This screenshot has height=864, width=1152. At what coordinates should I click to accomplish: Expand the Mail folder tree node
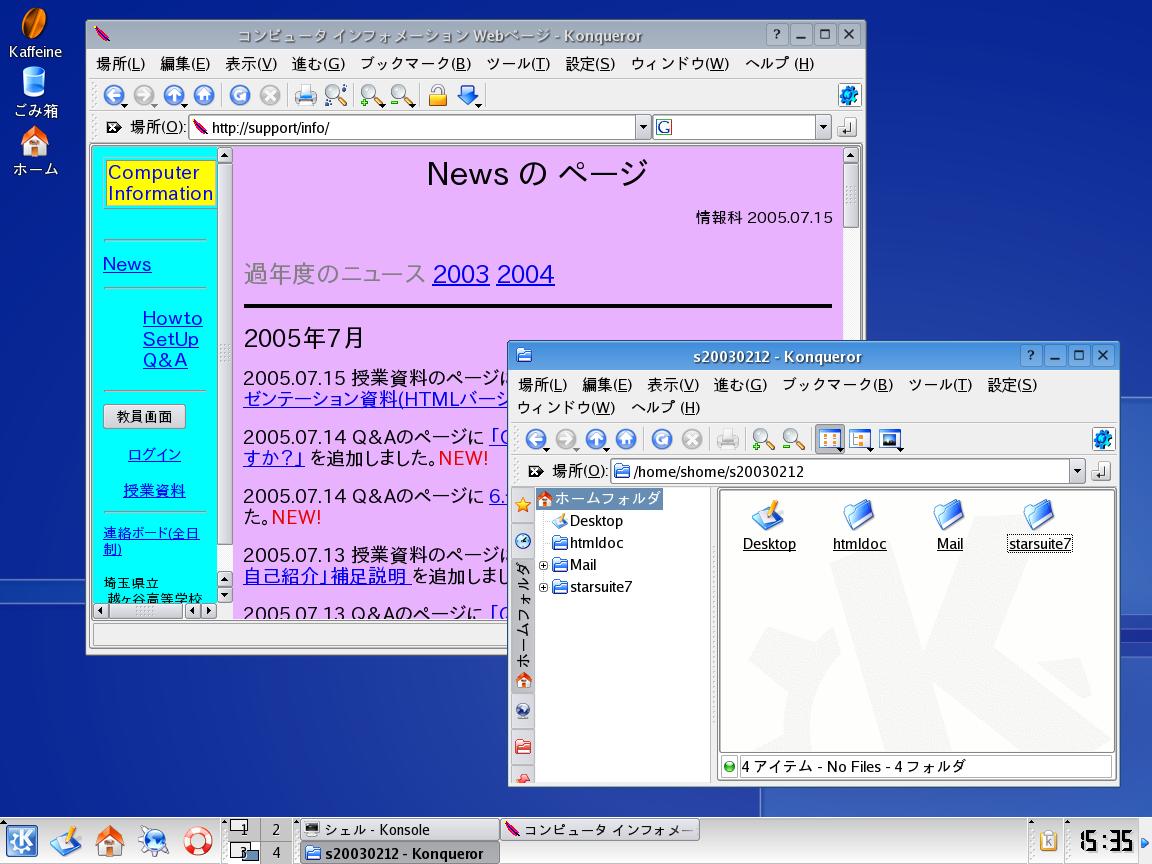coord(543,565)
